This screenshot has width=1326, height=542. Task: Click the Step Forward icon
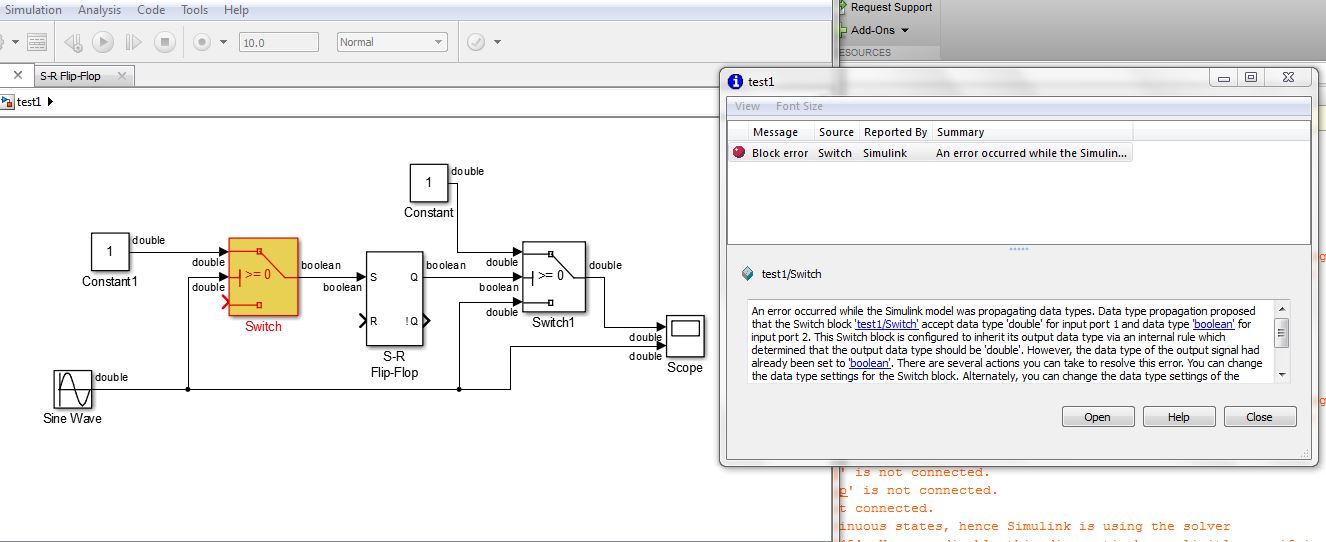134,42
